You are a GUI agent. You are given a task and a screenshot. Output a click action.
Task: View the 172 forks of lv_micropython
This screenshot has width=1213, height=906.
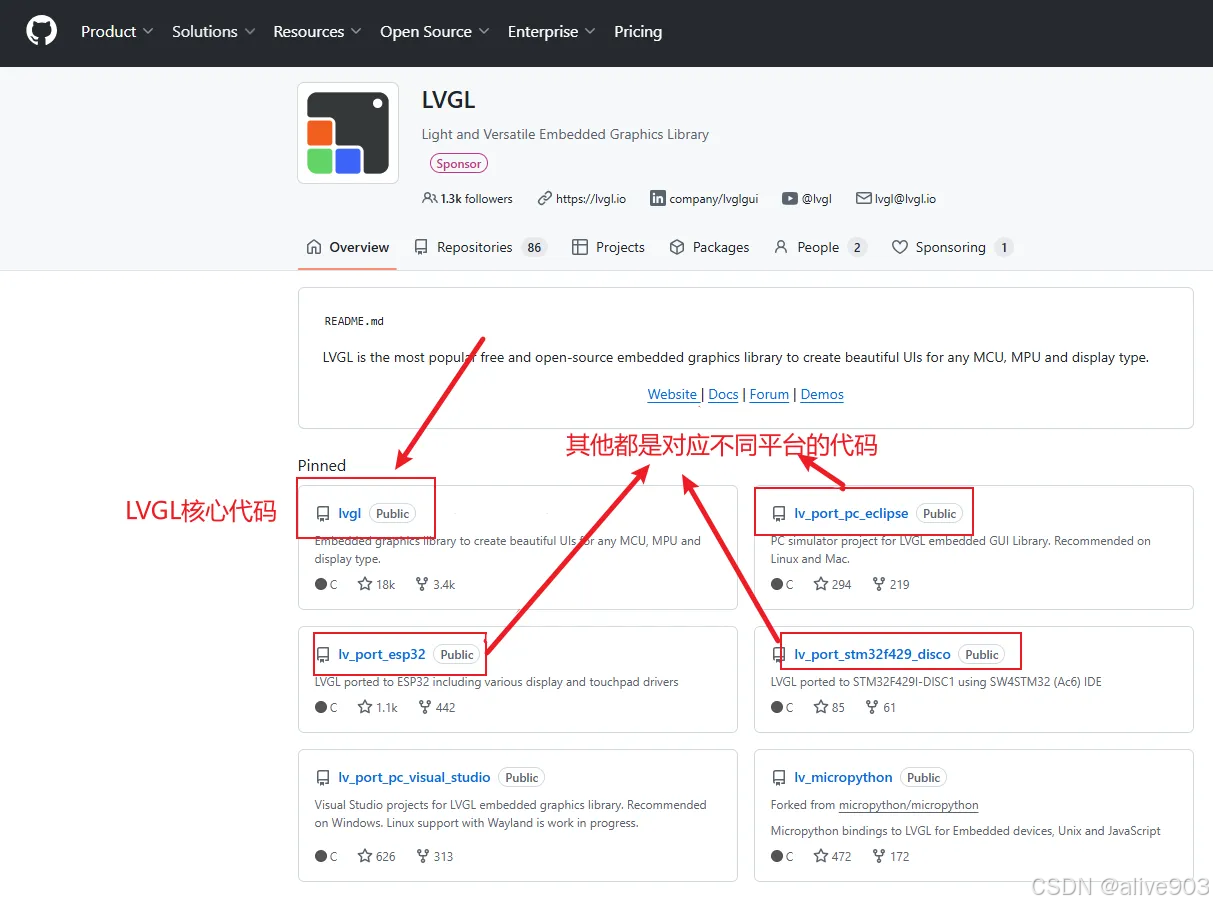891,856
